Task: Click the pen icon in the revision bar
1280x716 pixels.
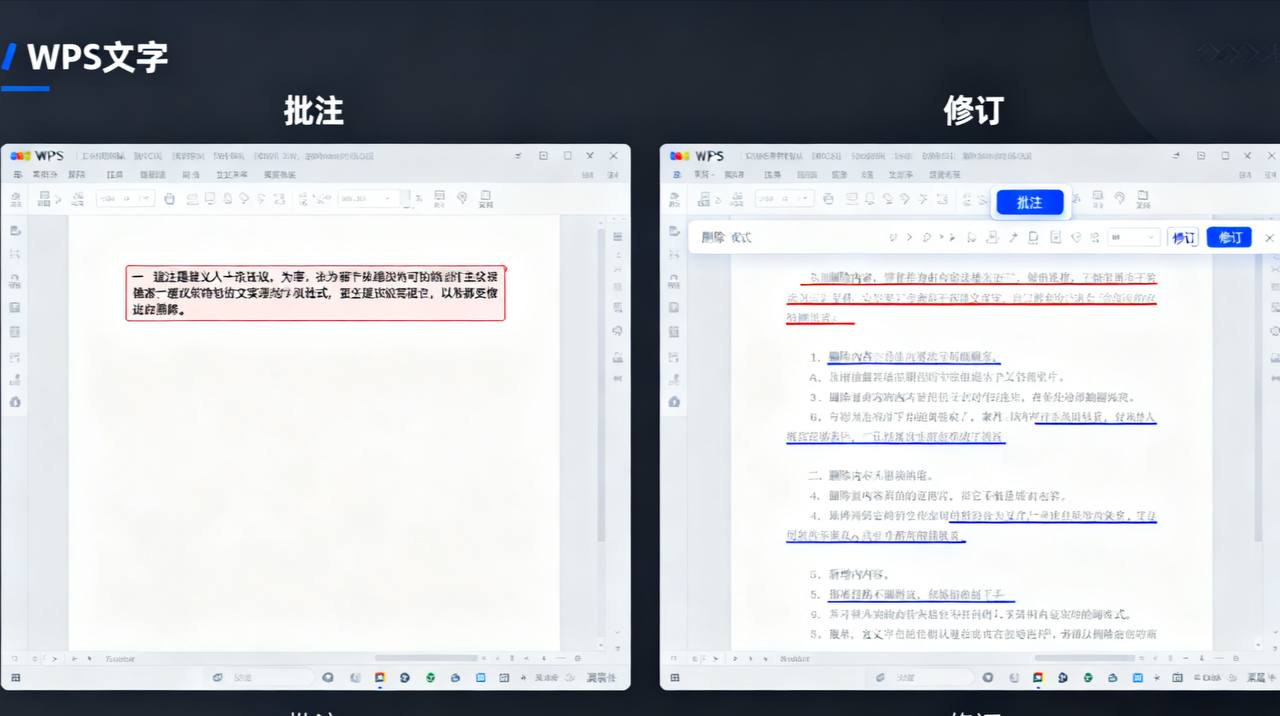Action: tap(1013, 237)
